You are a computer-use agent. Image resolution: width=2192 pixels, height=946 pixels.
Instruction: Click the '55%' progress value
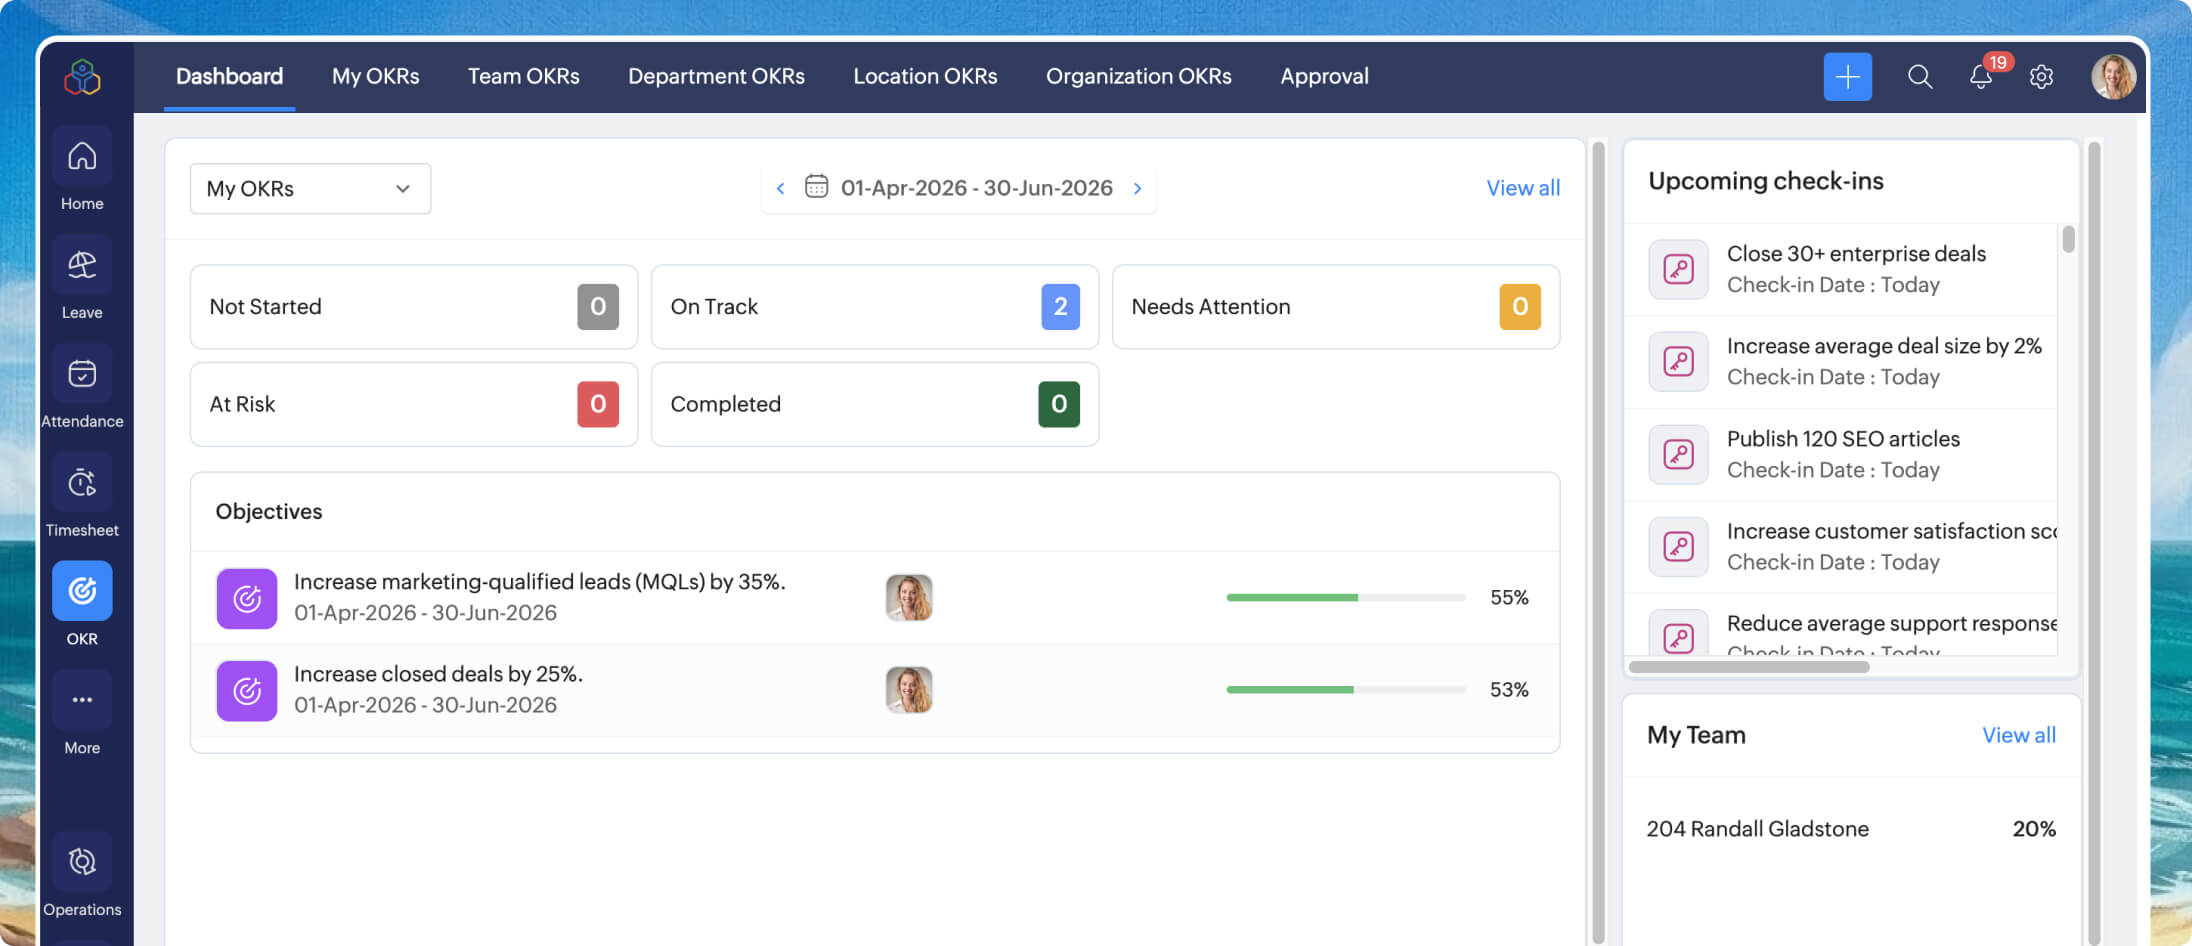[1509, 597]
